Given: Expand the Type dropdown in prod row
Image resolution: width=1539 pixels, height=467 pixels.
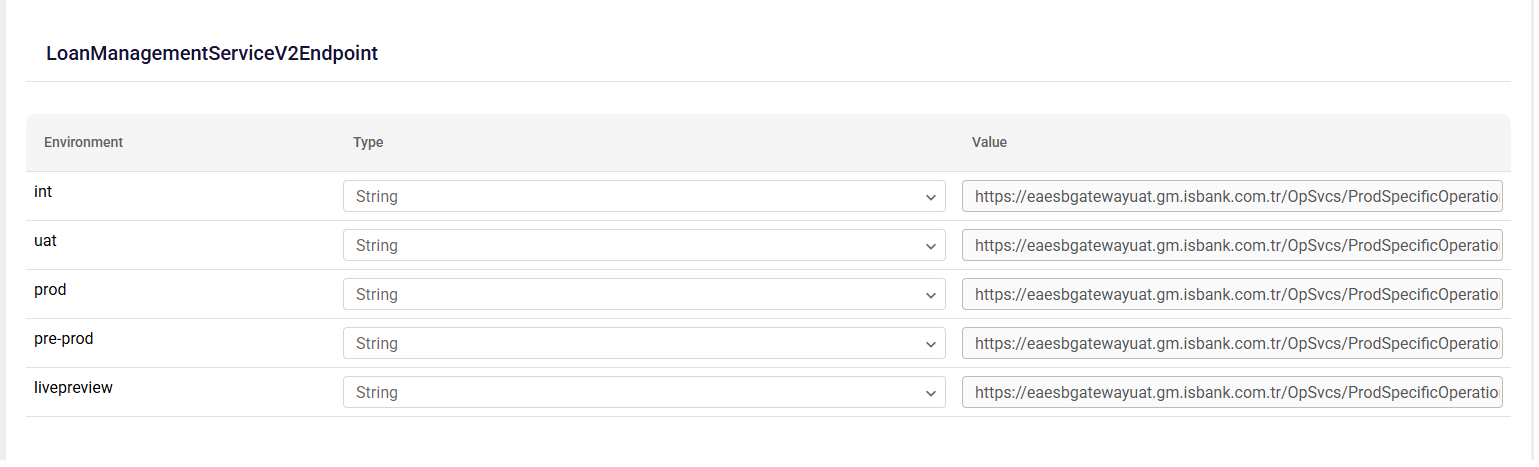Looking at the screenshot, I should (x=643, y=294).
